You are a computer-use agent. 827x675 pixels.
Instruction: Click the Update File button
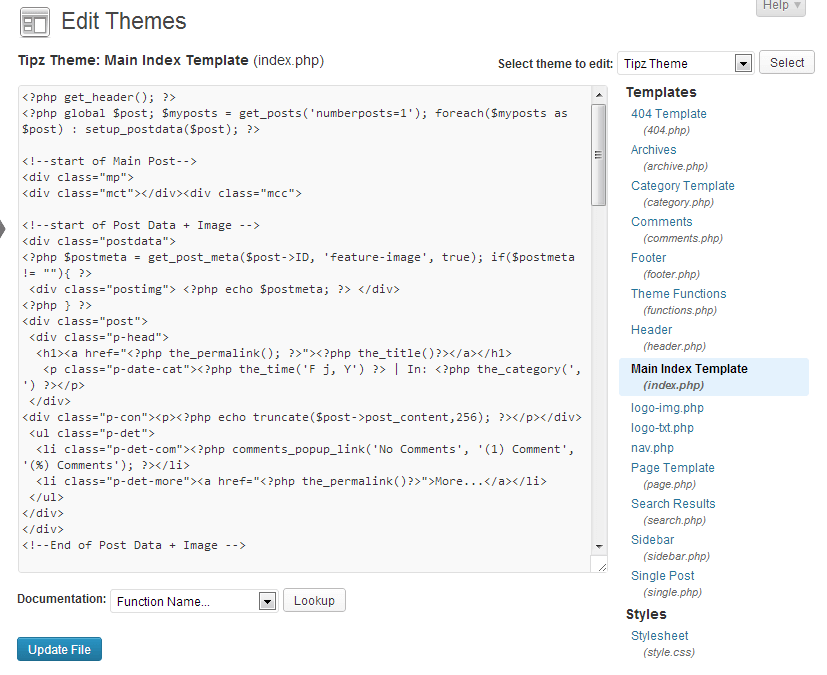(x=59, y=649)
